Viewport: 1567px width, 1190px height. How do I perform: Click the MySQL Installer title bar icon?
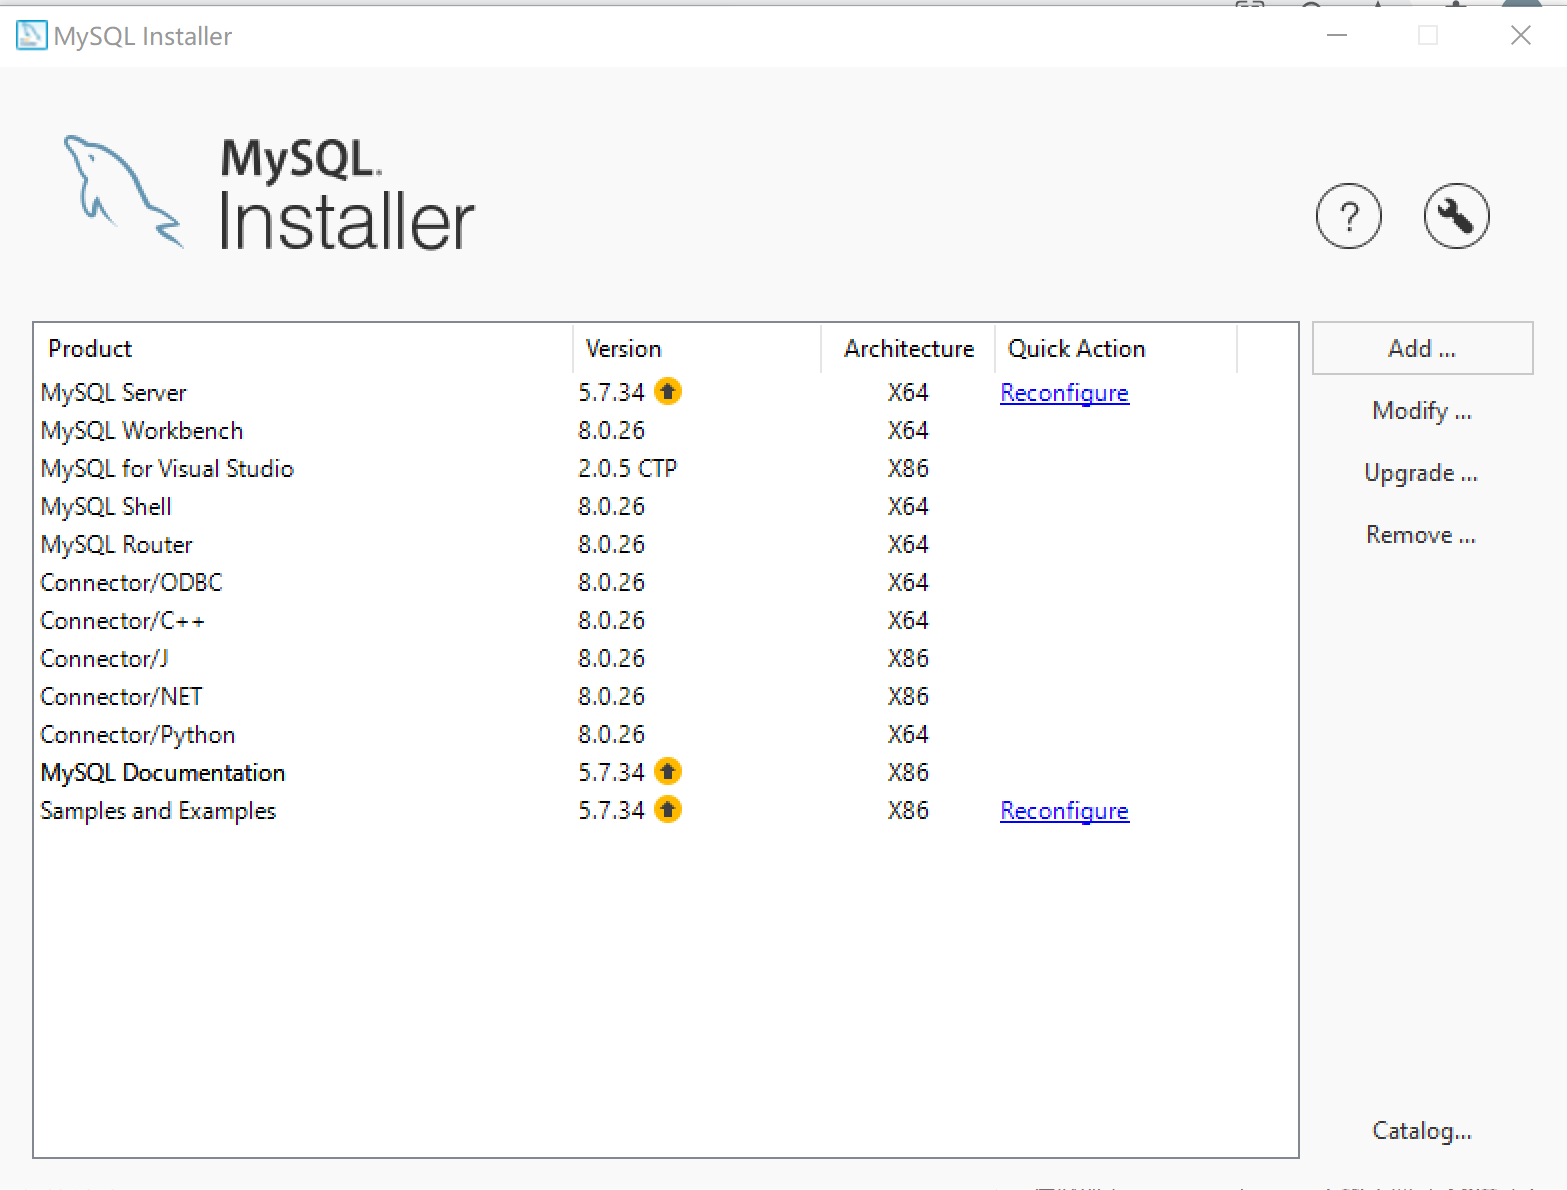[31, 35]
